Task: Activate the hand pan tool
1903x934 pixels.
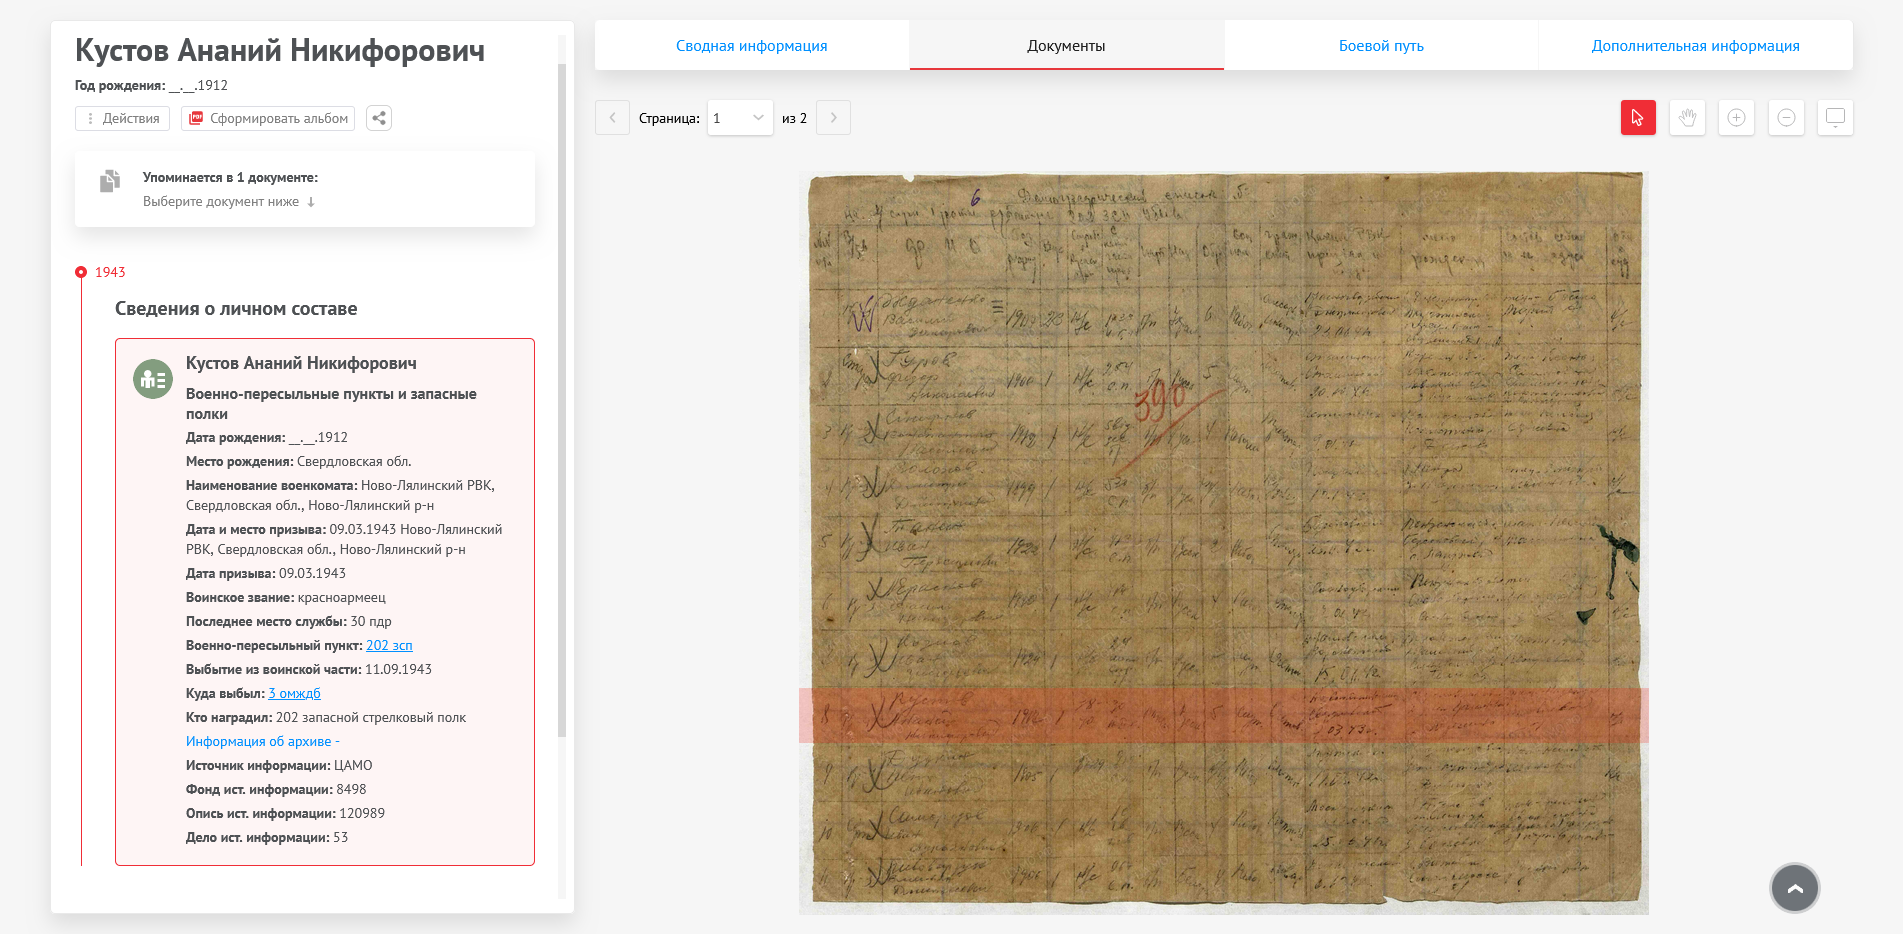Action: (x=1687, y=118)
